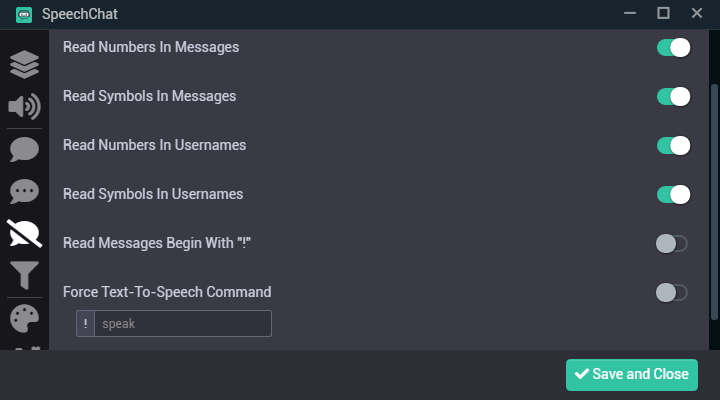Switch off Read Symbols In Usernames
Screen dimensions: 720x400
click(673, 194)
